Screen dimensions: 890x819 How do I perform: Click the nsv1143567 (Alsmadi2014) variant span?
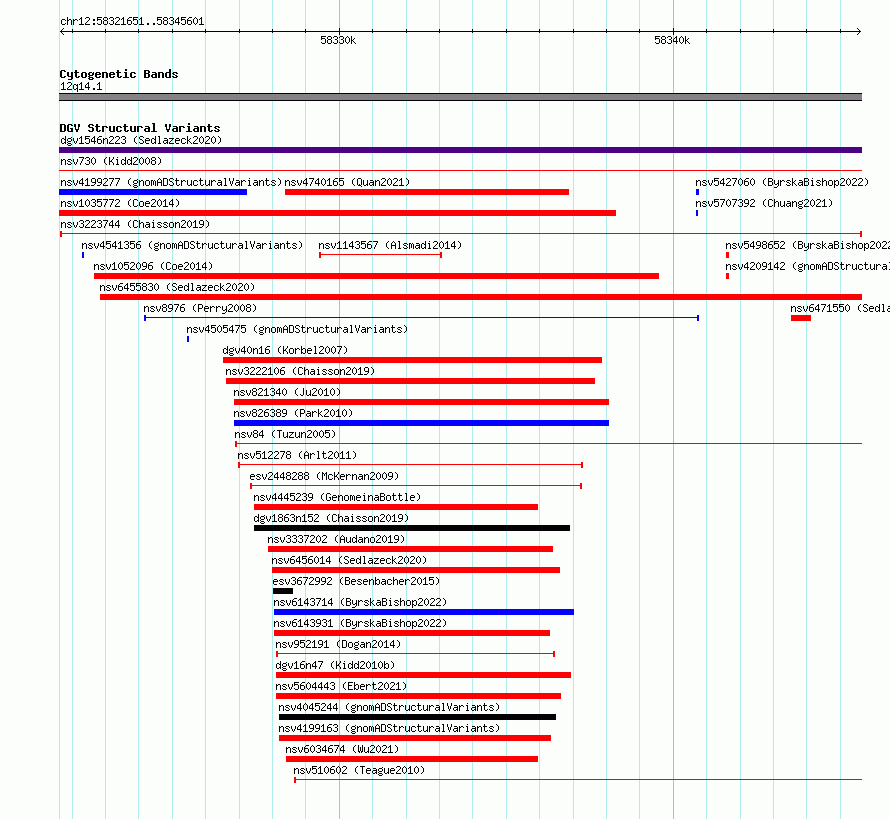tap(380, 255)
